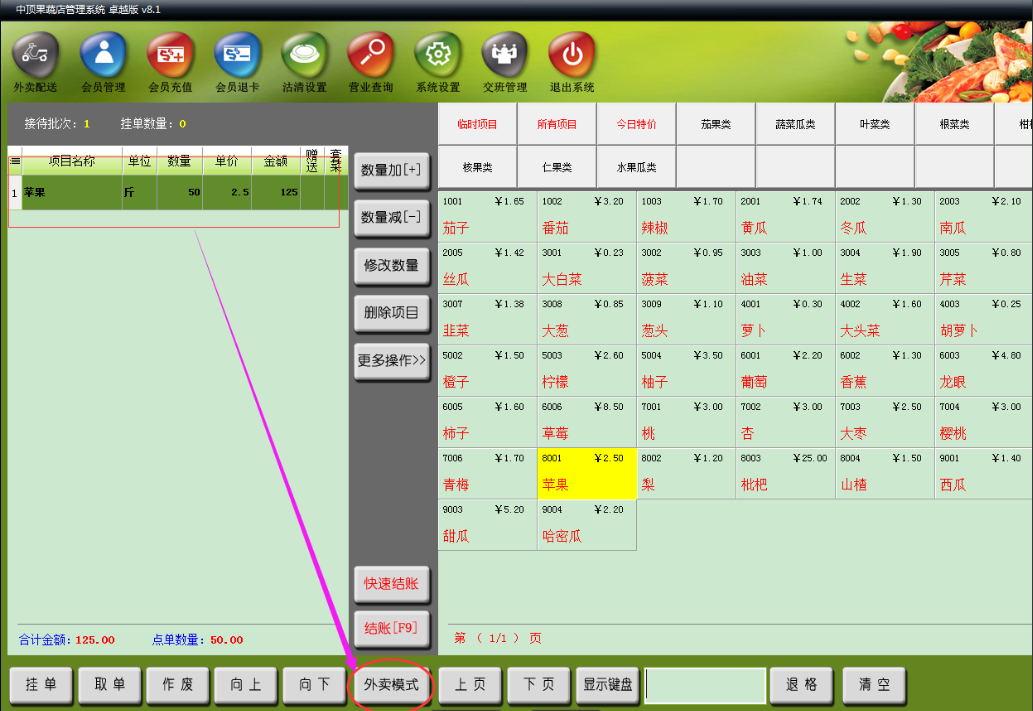Select the 根菜类 category tab
This screenshot has width=1033, height=711.
point(954,124)
